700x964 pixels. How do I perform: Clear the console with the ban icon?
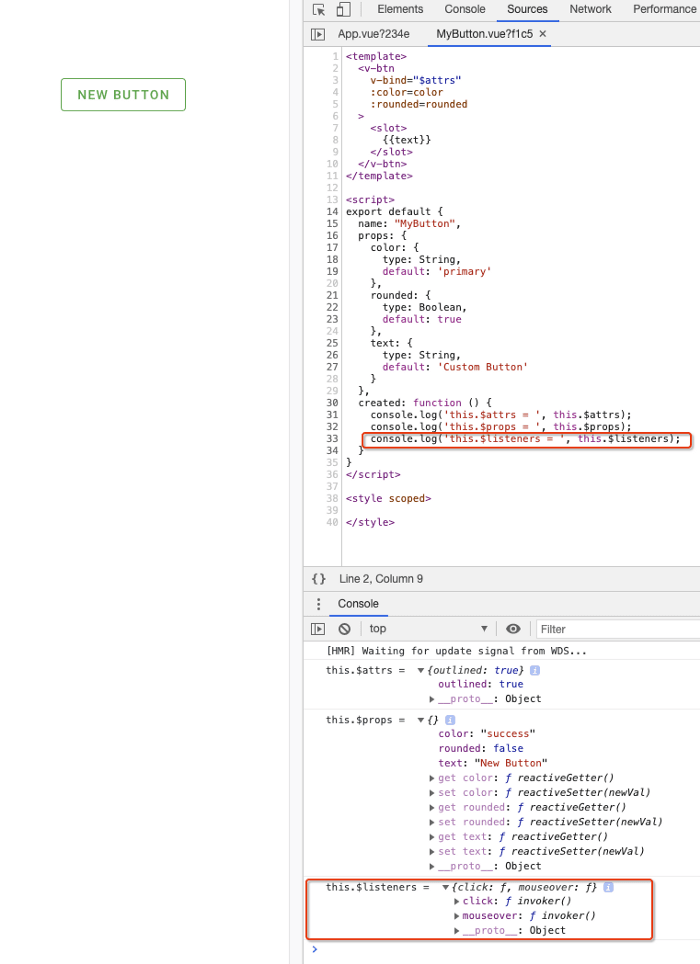(345, 629)
